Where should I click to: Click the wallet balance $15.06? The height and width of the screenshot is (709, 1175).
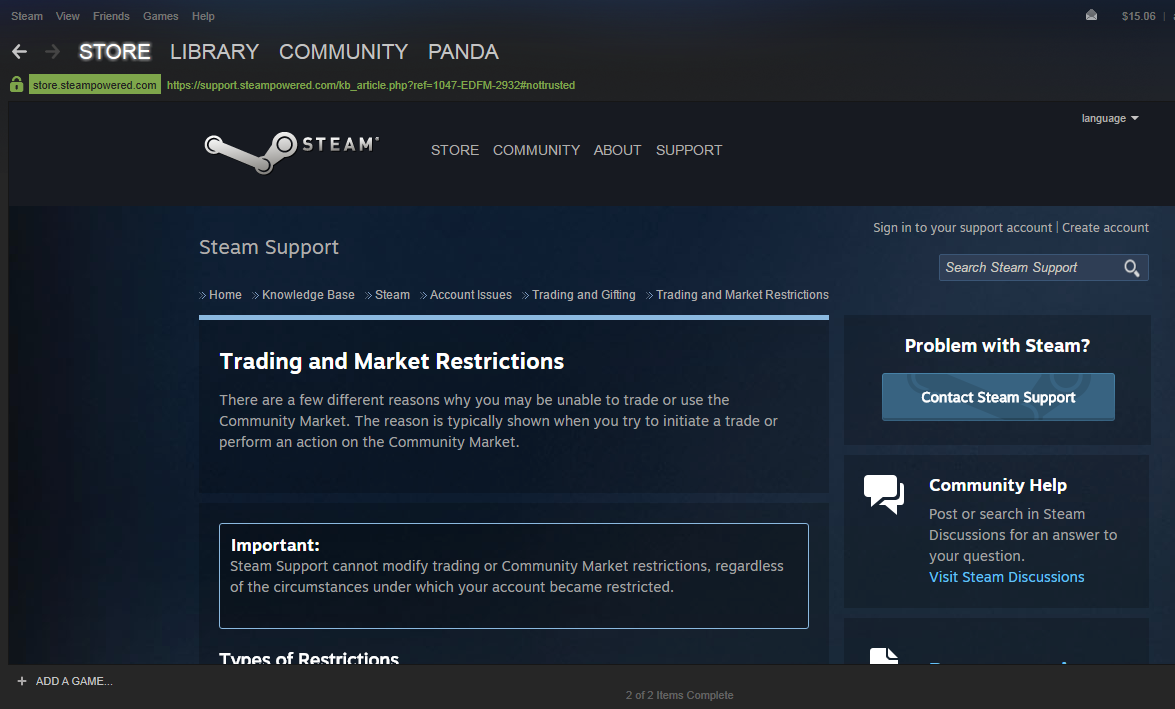[x=1138, y=16]
